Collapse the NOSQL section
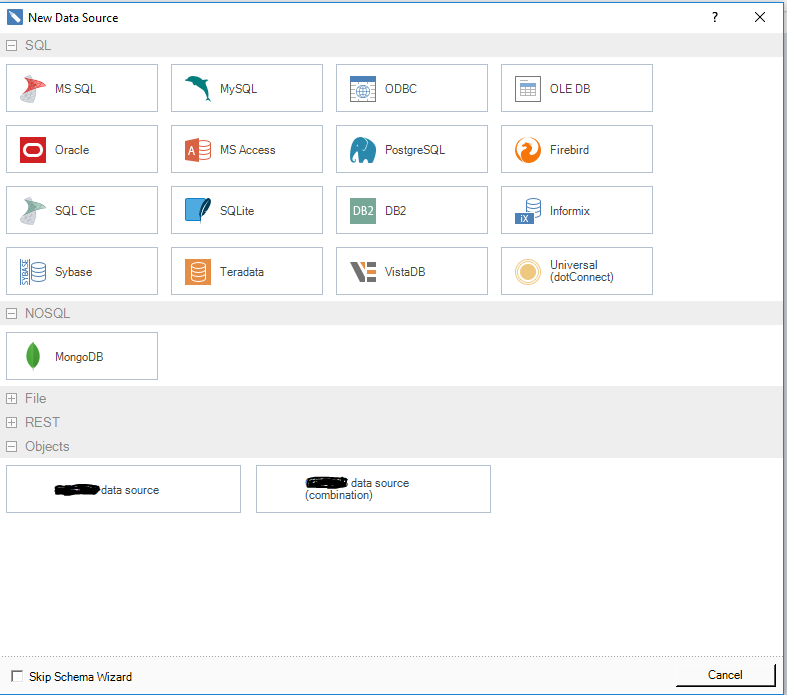 11,314
